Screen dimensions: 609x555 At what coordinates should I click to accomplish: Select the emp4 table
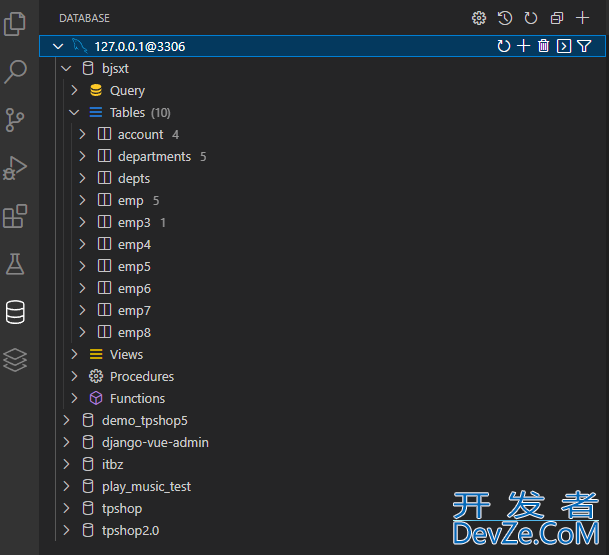coord(134,245)
